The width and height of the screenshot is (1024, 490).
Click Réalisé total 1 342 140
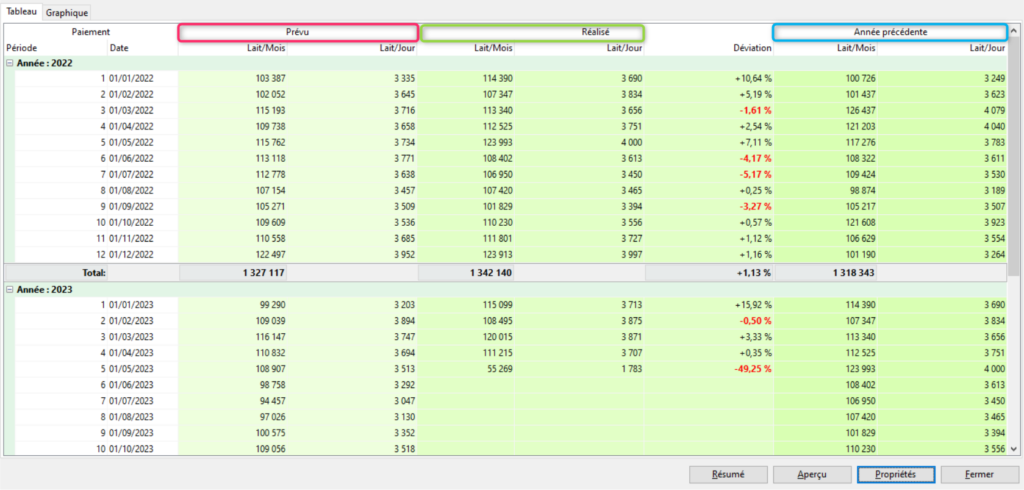coord(490,273)
